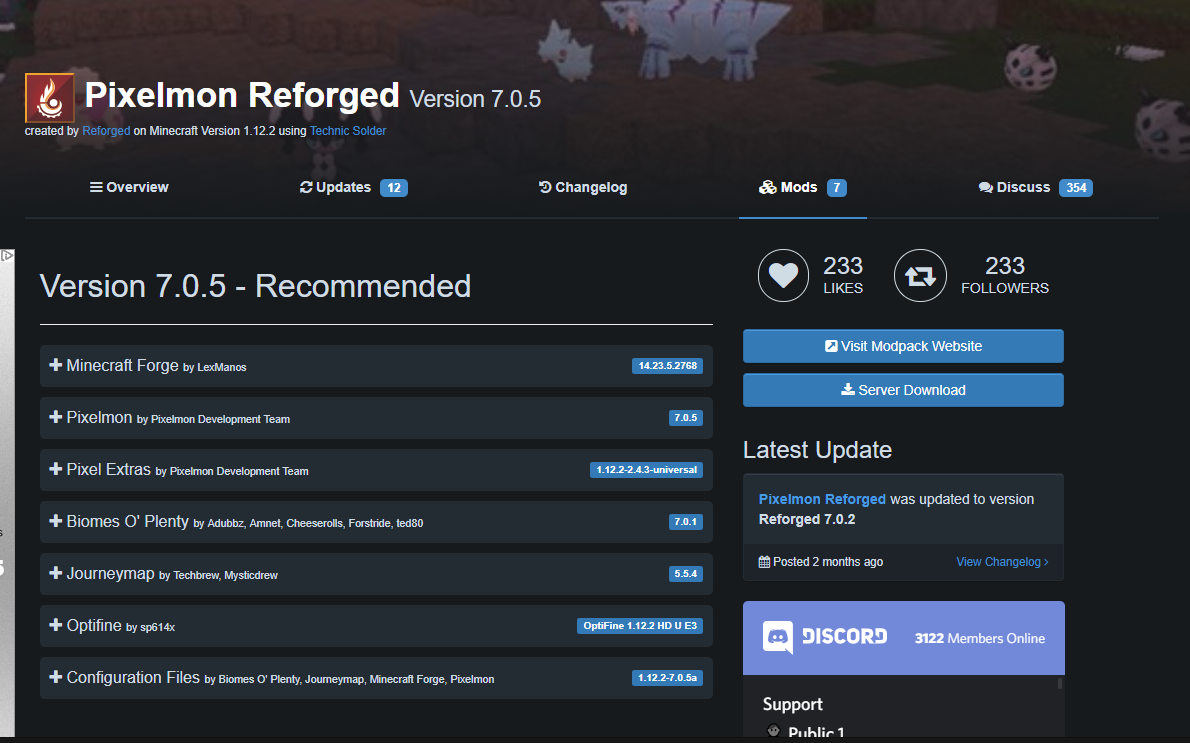Click the View Changelog link
The width and height of the screenshot is (1190, 743).
(1003, 562)
